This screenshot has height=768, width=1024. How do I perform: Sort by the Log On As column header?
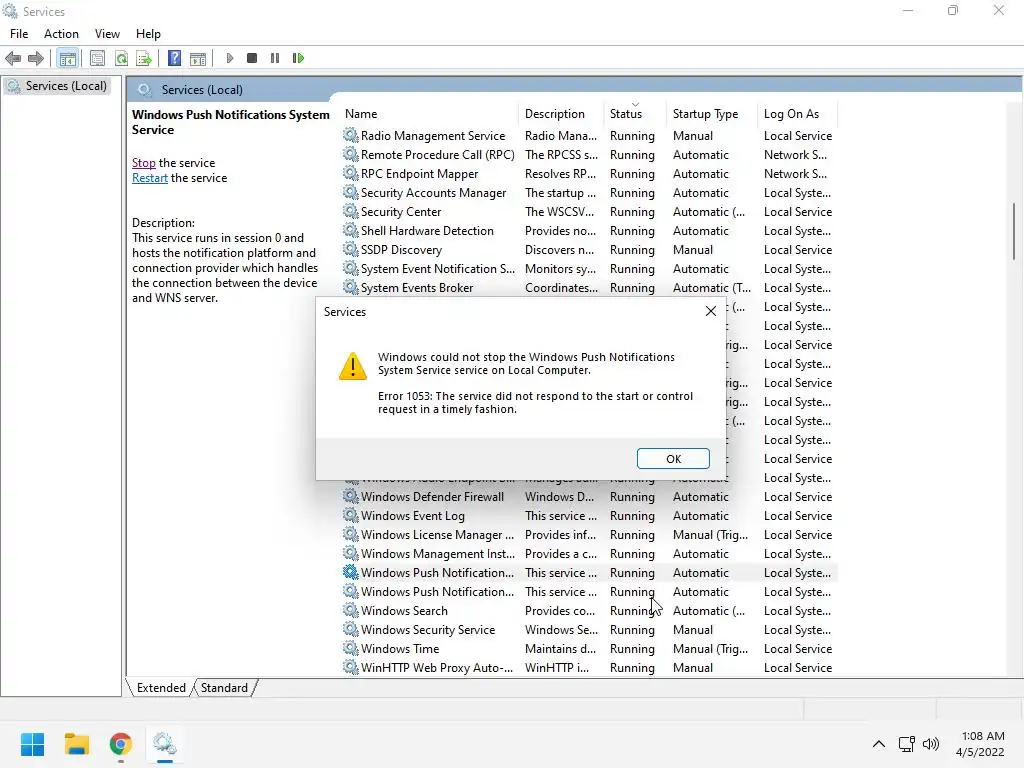click(x=797, y=114)
